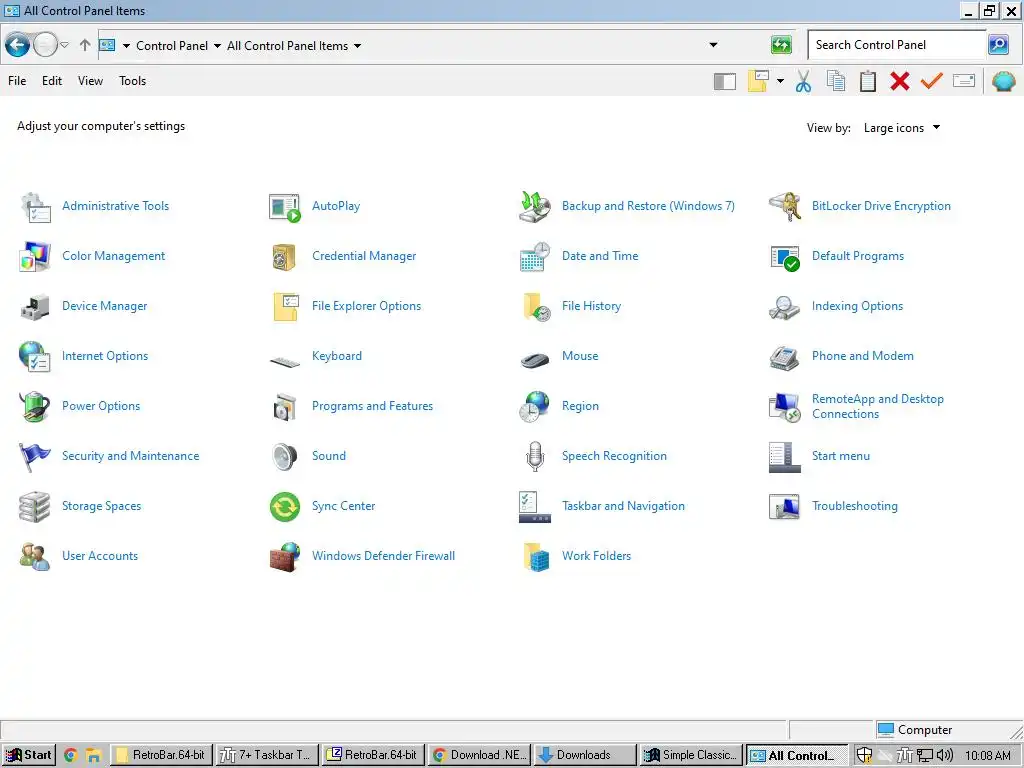This screenshot has width=1024, height=768.
Task: Click the Credential Manager safe icon
Action: coord(285,257)
